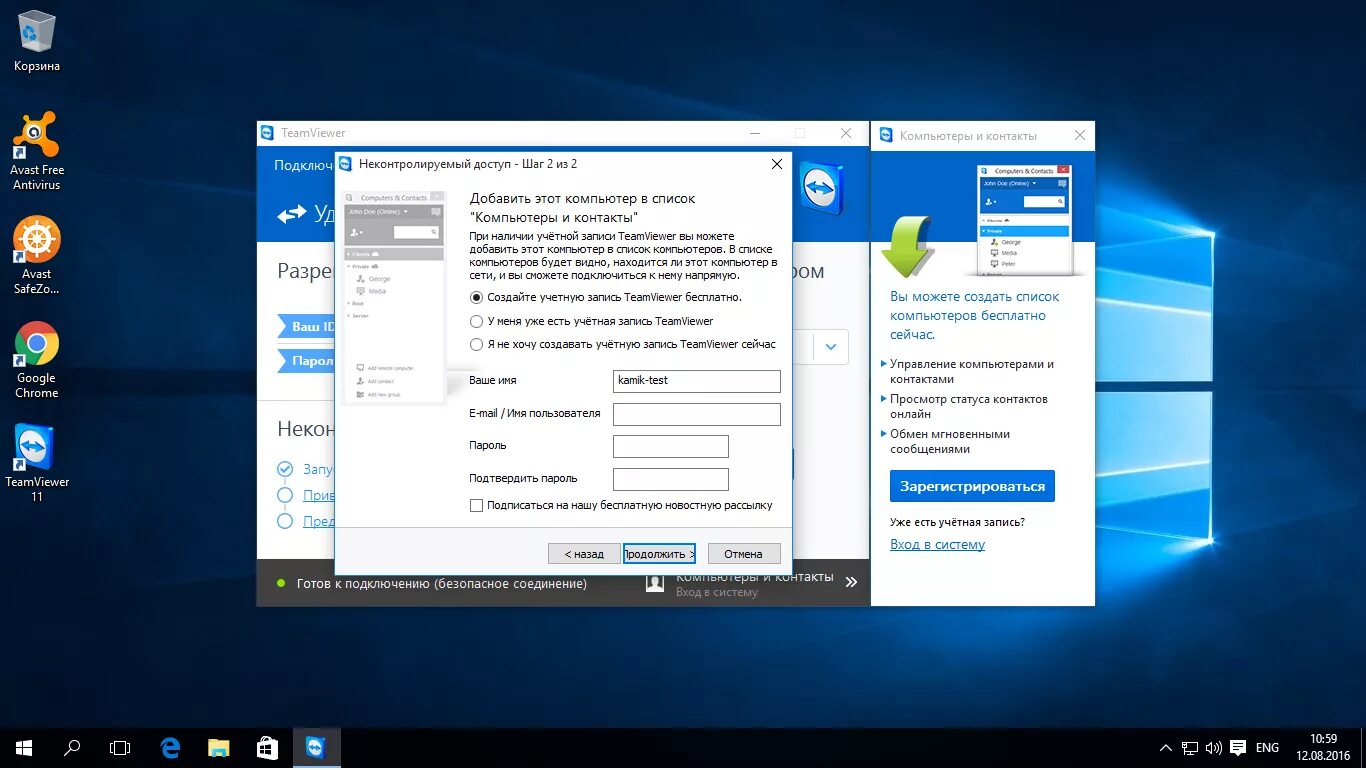Open volume control tray icon
This screenshot has height=770, width=1366.
point(1214,748)
